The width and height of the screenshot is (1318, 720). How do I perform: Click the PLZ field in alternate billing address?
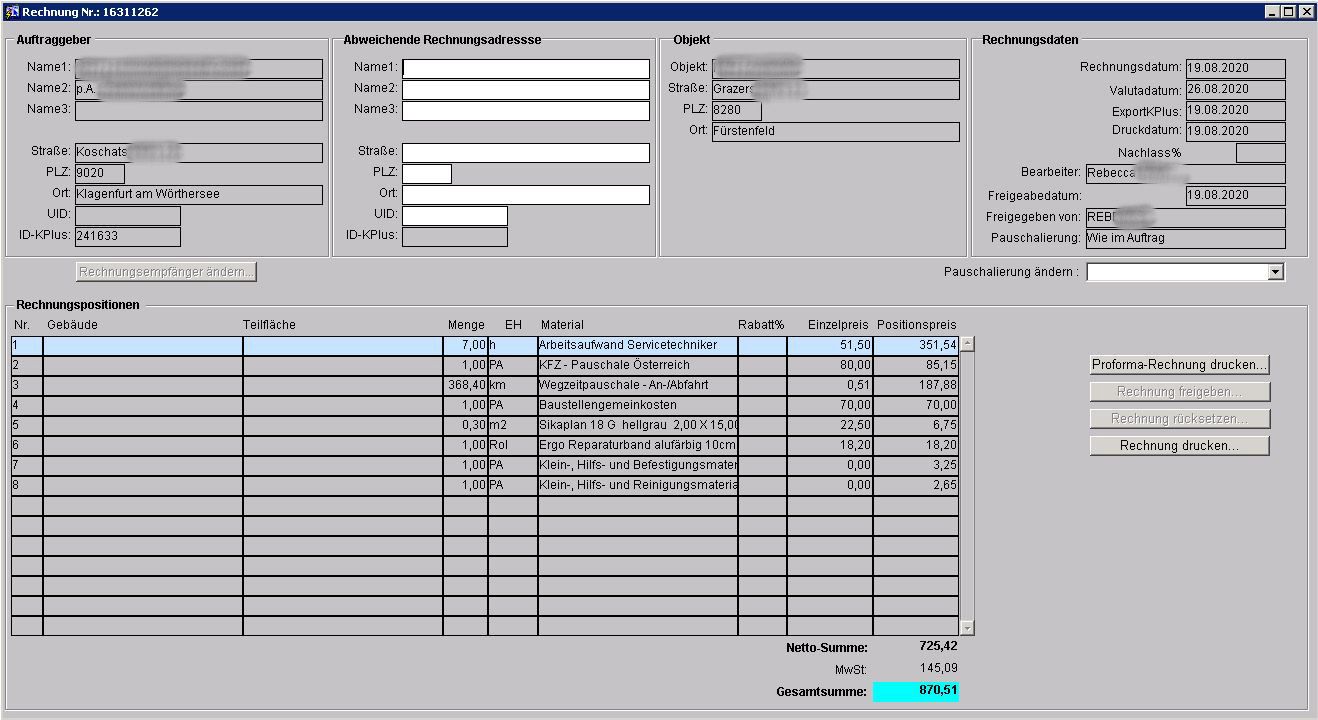pyautogui.click(x=426, y=174)
